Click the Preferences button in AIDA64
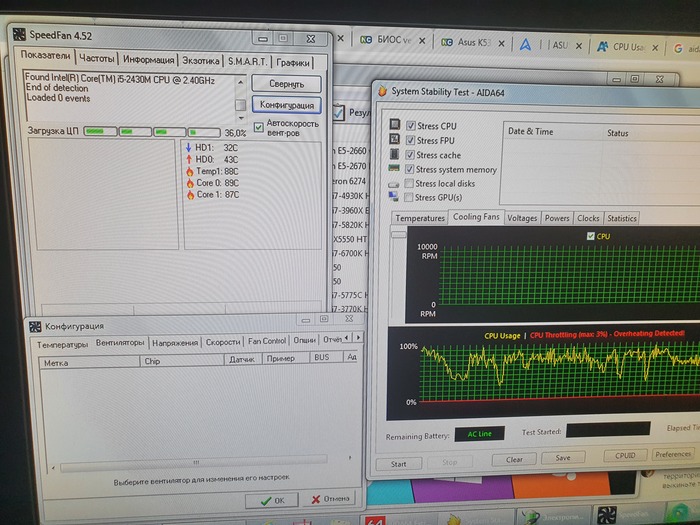 tap(673, 455)
